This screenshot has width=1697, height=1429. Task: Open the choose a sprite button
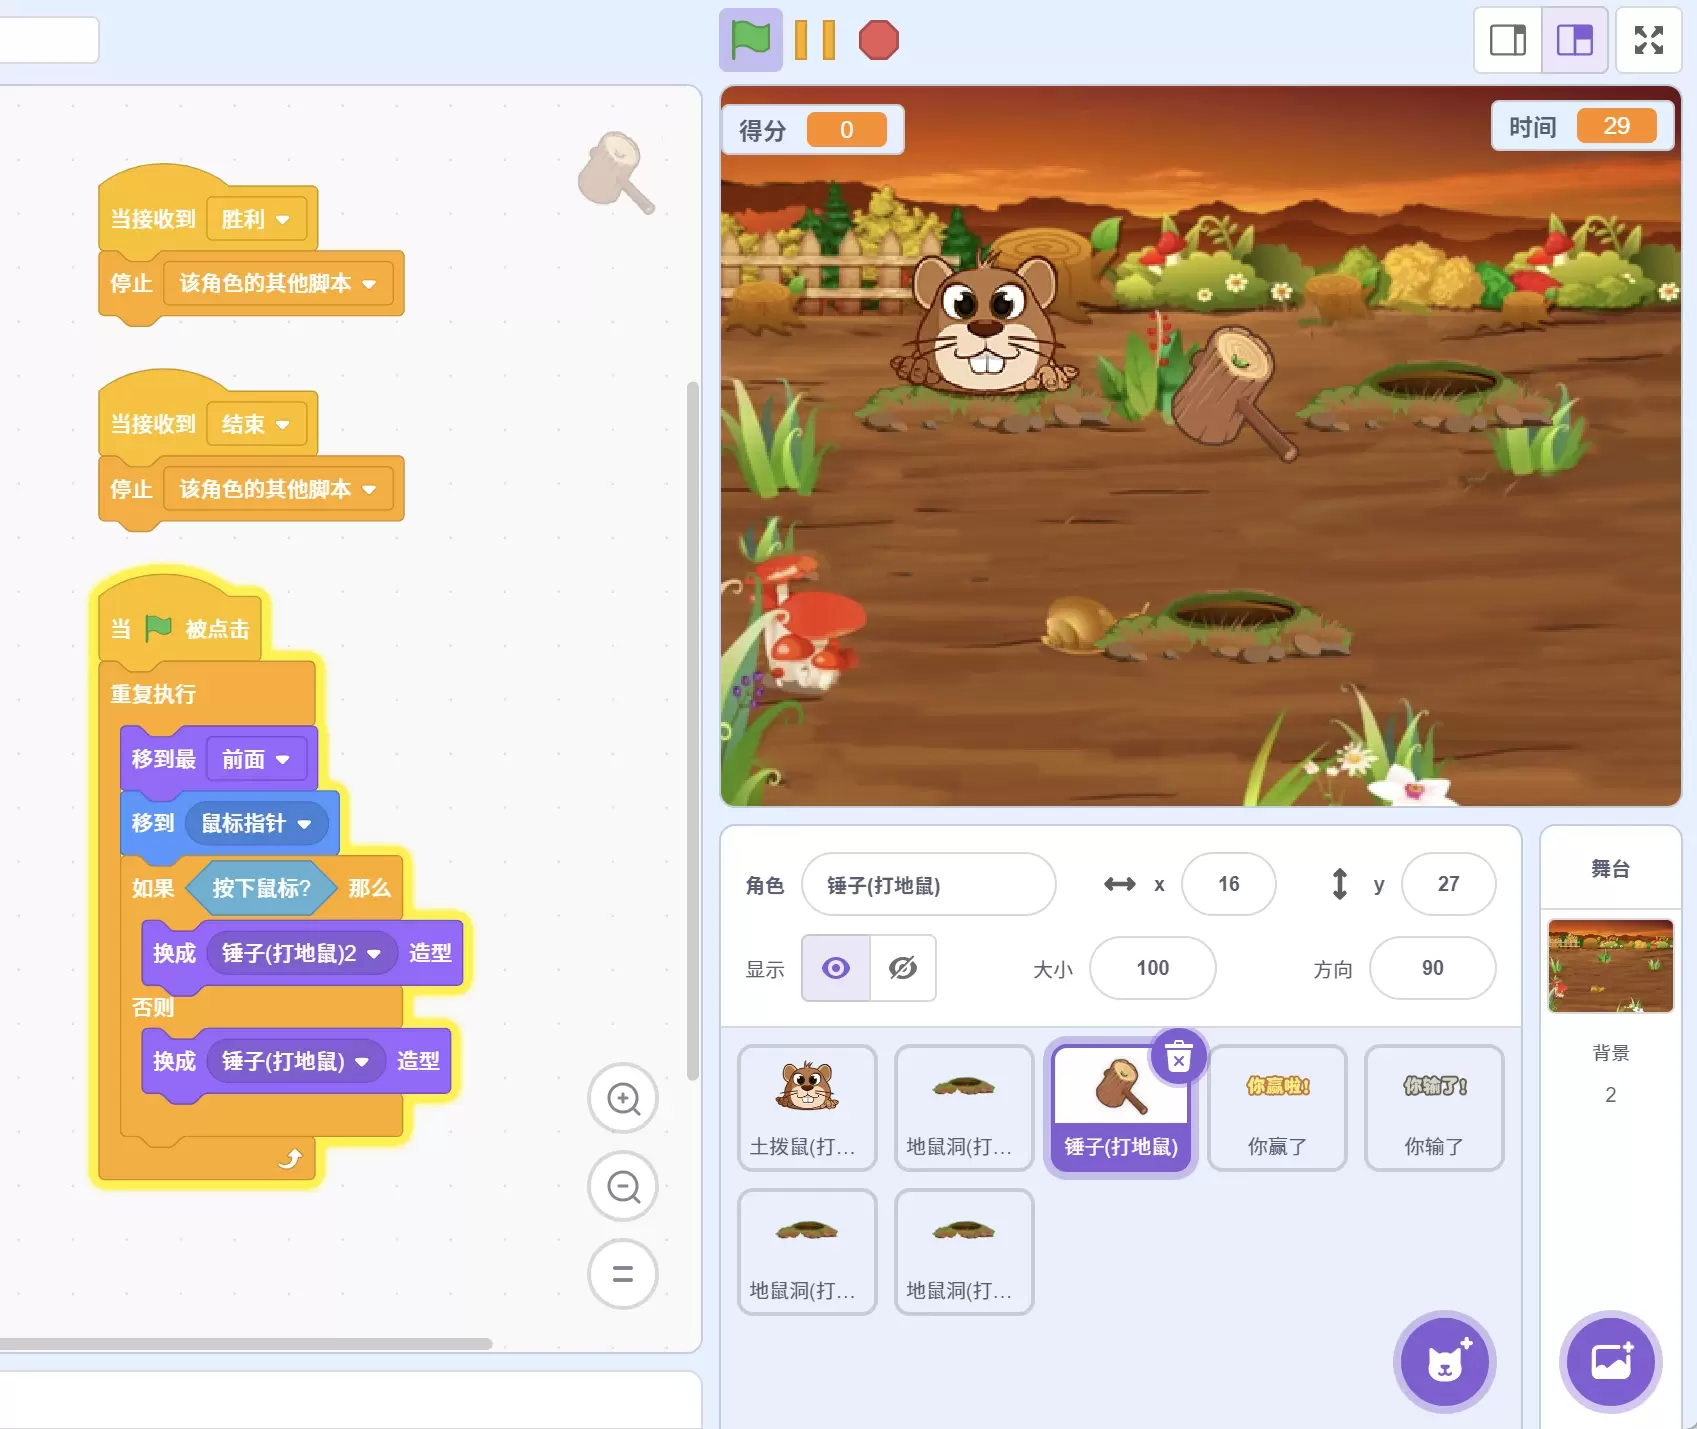[x=1445, y=1362]
